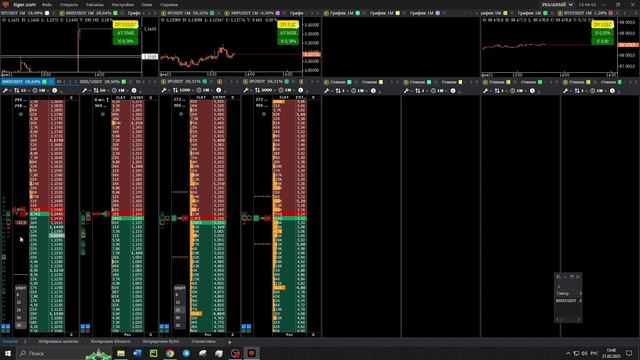Open the Справка menu
This screenshot has width=640, height=360.
pos(169,5)
